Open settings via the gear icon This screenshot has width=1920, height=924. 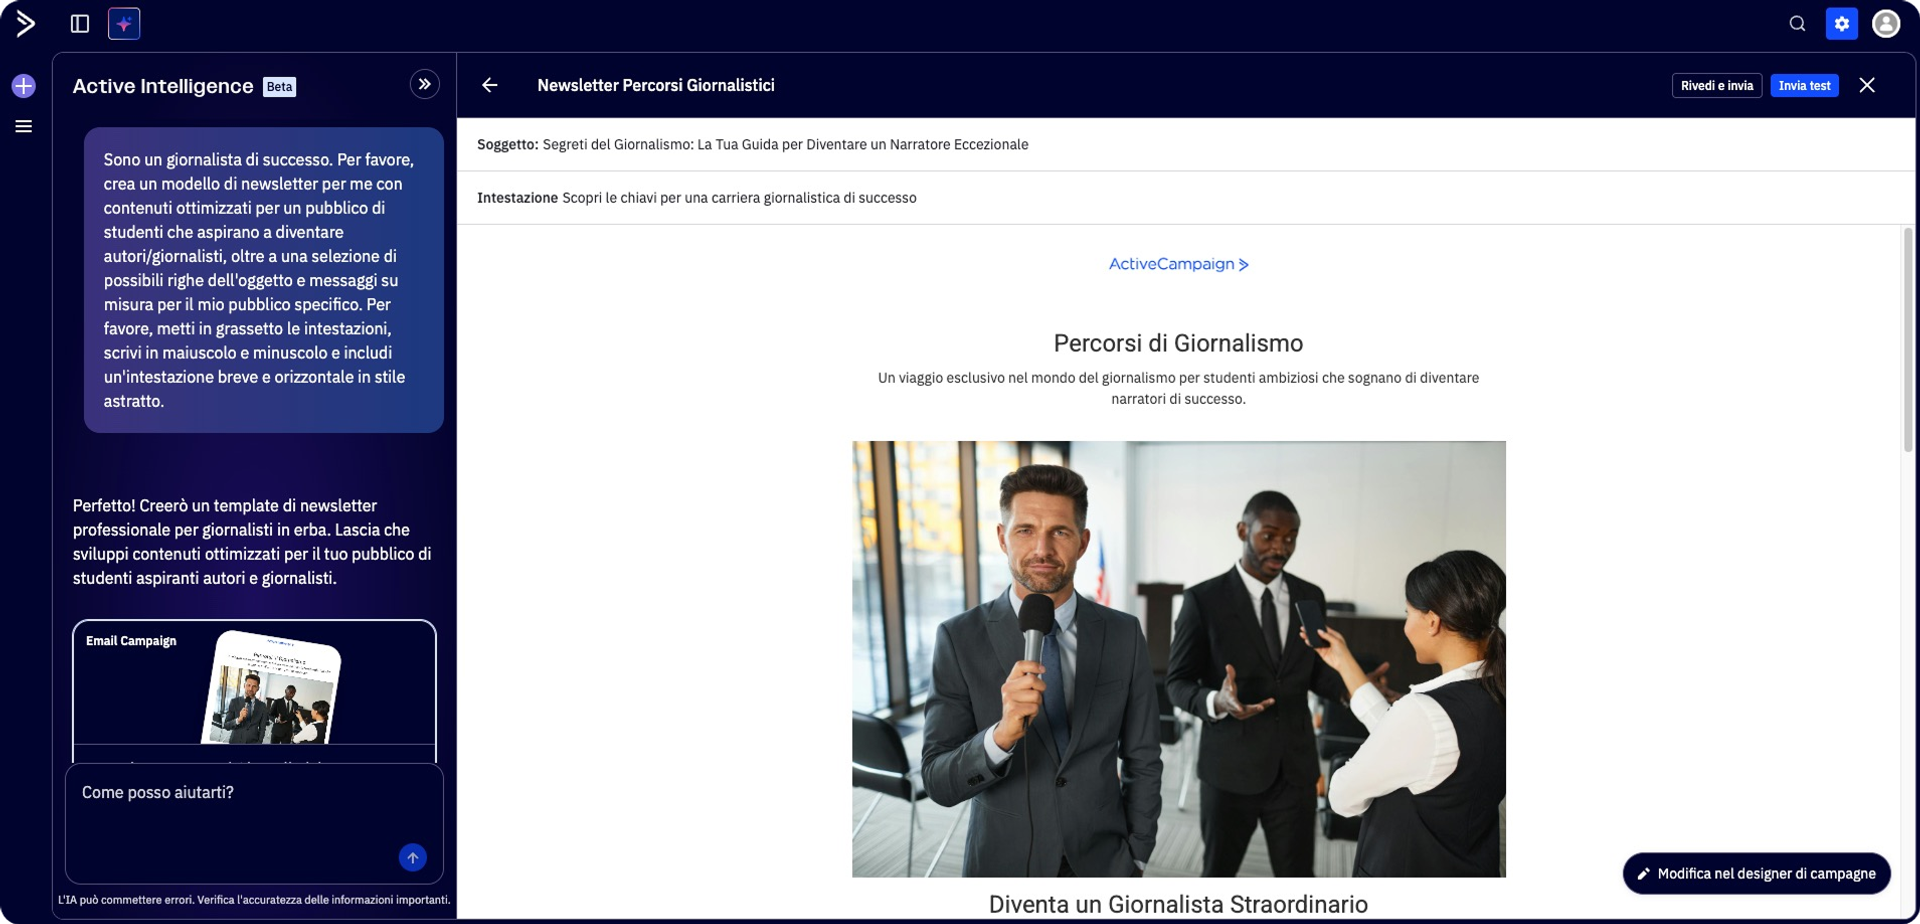[x=1841, y=23]
